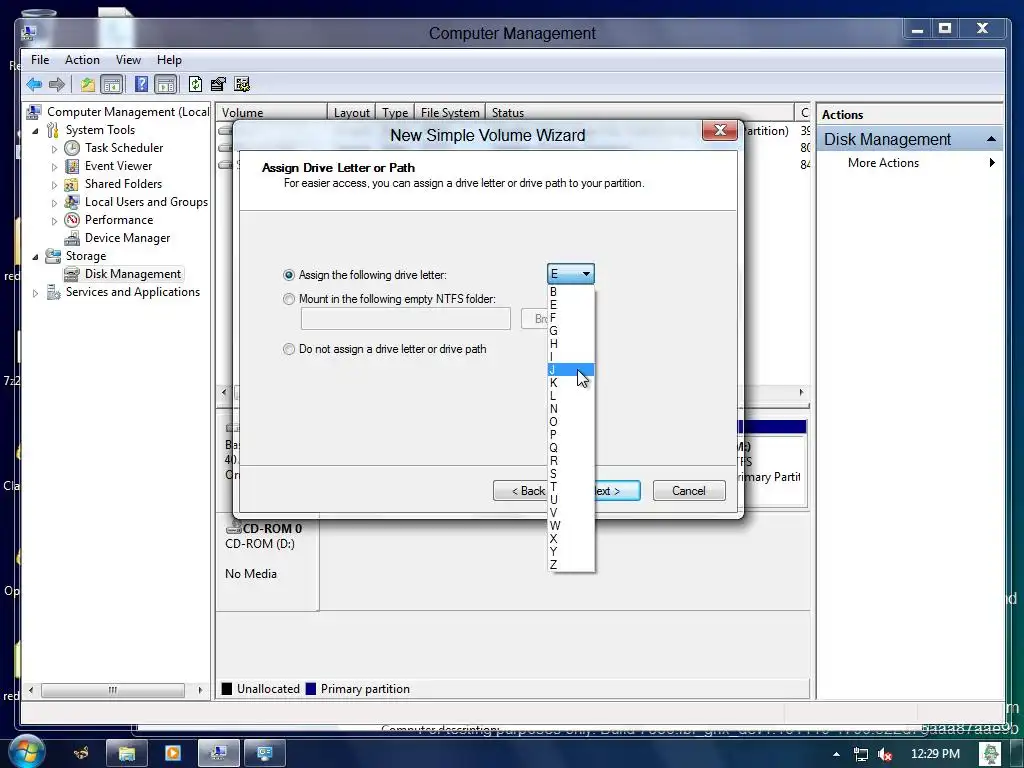This screenshot has height=768, width=1024.
Task: Click the Device Manager icon in the tree
Action: tap(72, 238)
